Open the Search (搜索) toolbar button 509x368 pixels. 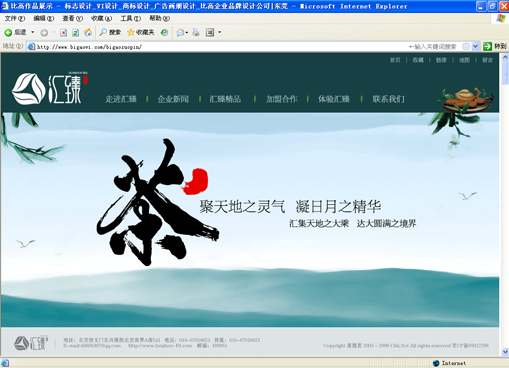110,32
